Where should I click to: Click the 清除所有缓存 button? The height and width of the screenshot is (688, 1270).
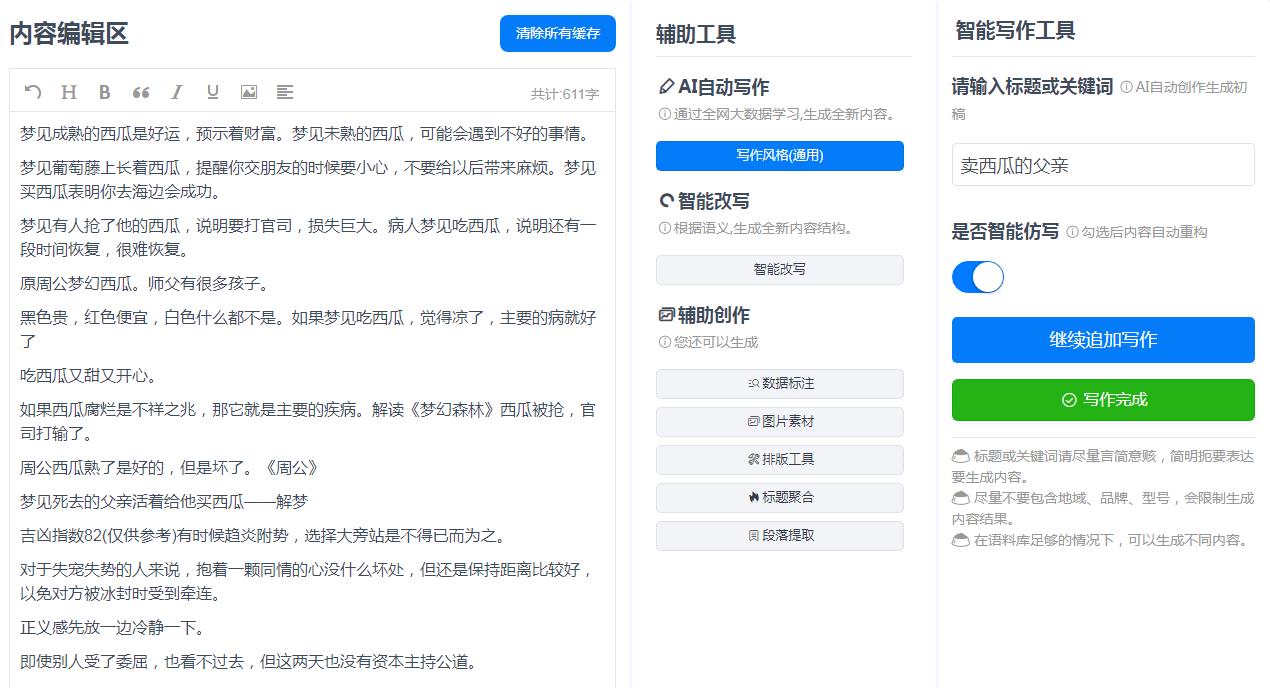pos(557,33)
